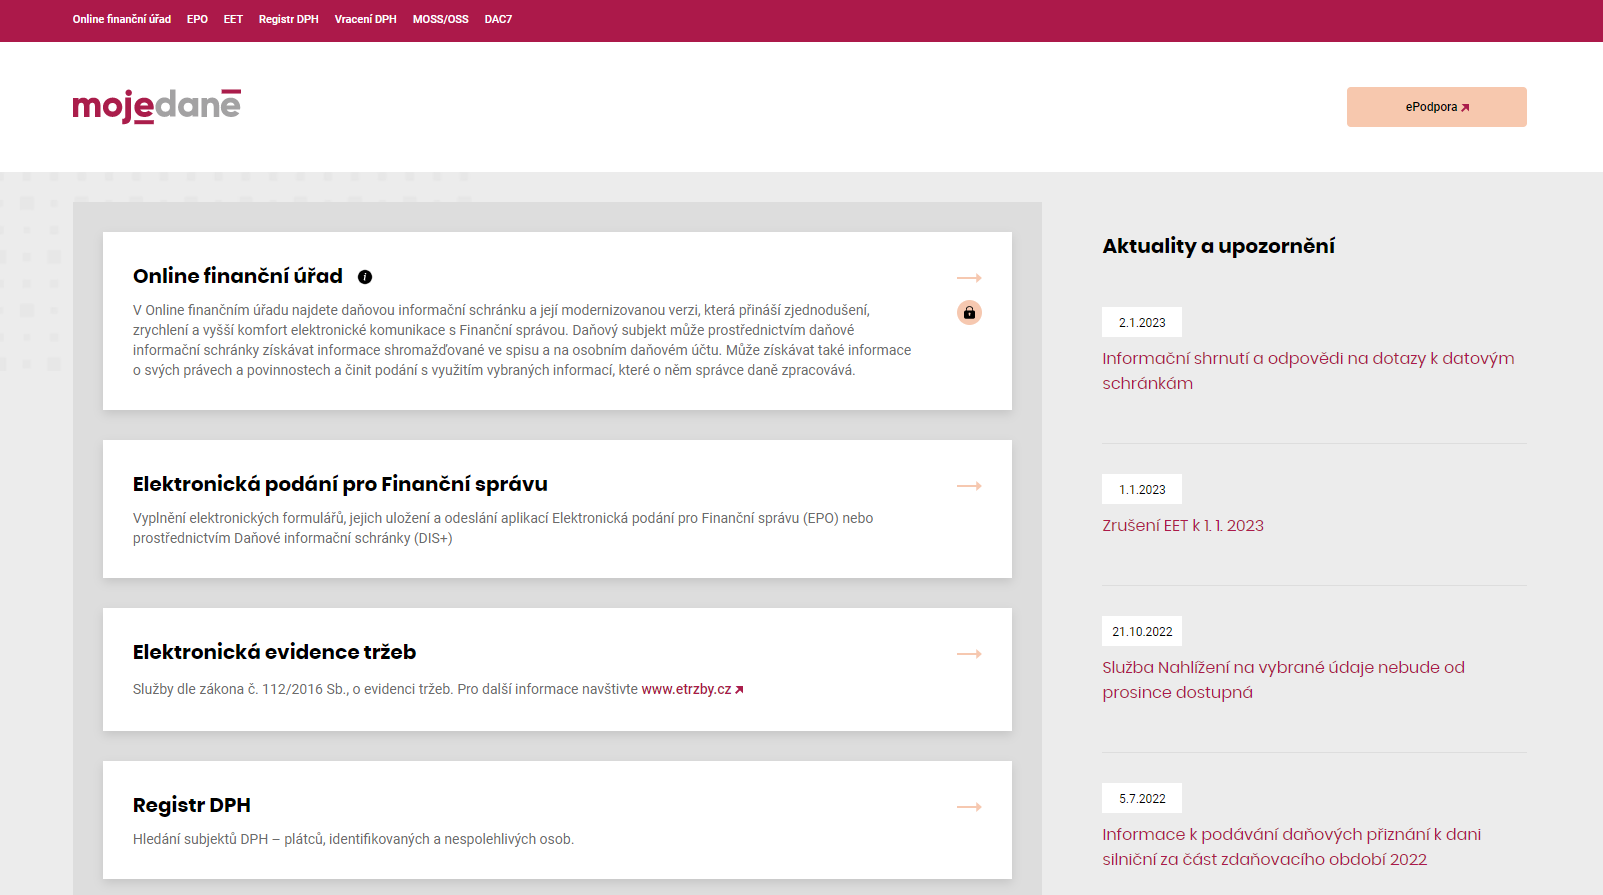Open news about daň silniční 2022 returns
The width and height of the screenshot is (1603, 895).
pyautogui.click(x=1291, y=847)
